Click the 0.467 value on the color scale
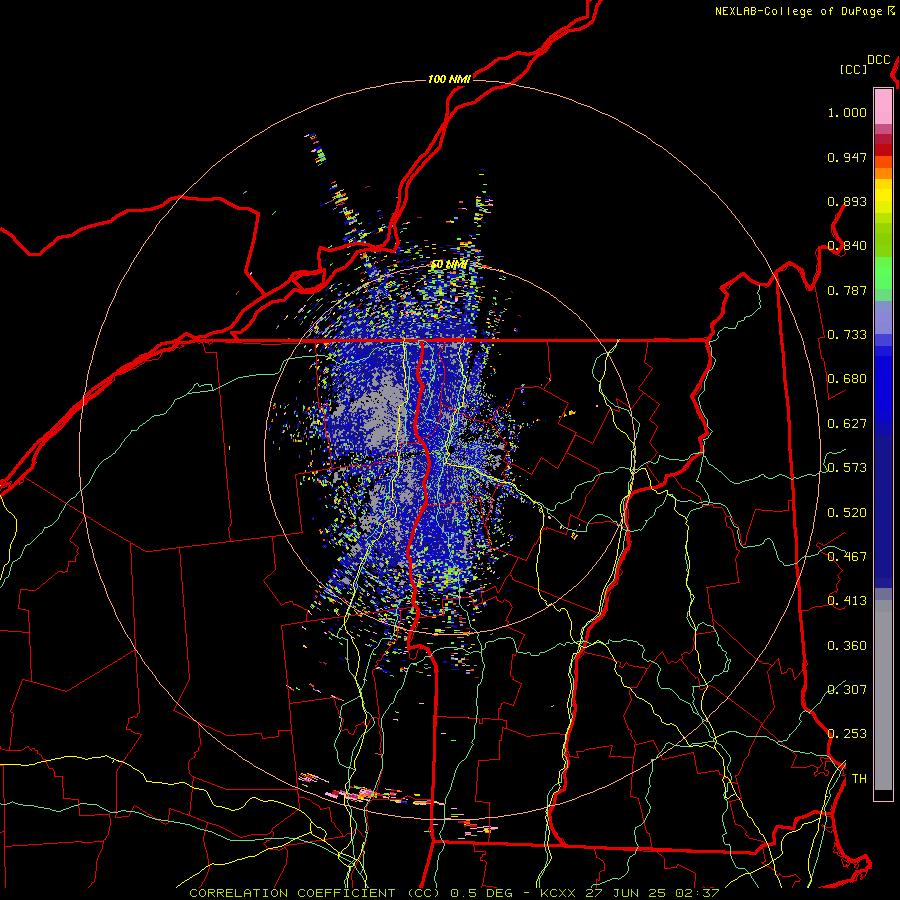The image size is (900, 900). (x=847, y=557)
